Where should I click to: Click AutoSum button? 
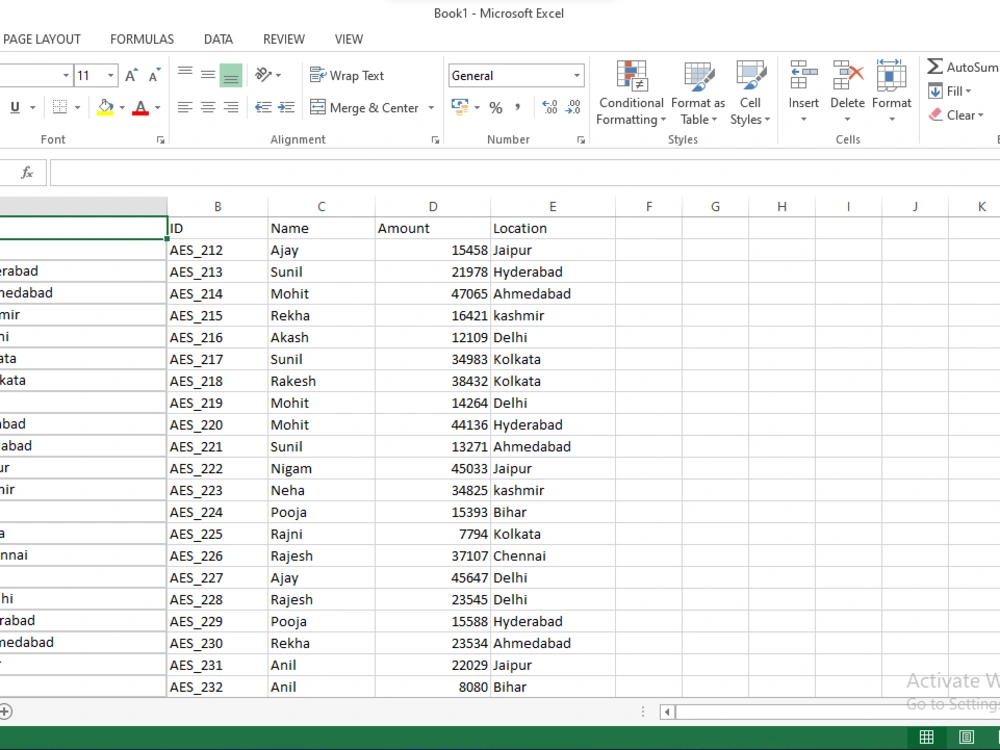coord(962,67)
